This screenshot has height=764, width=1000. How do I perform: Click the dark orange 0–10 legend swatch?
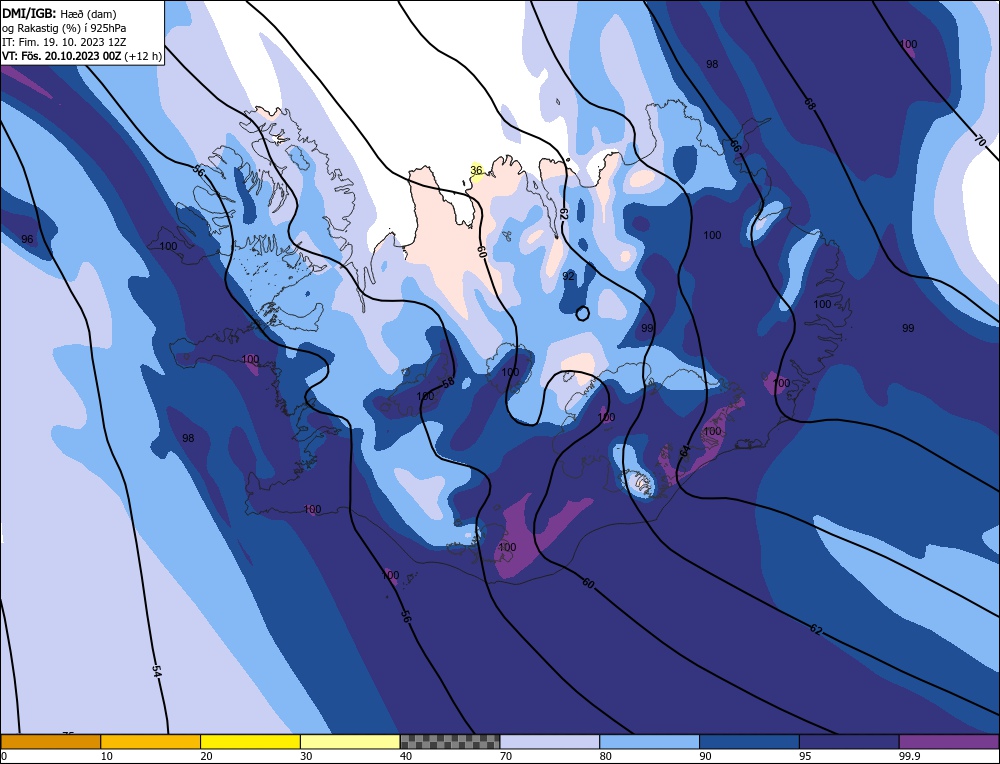coord(50,742)
